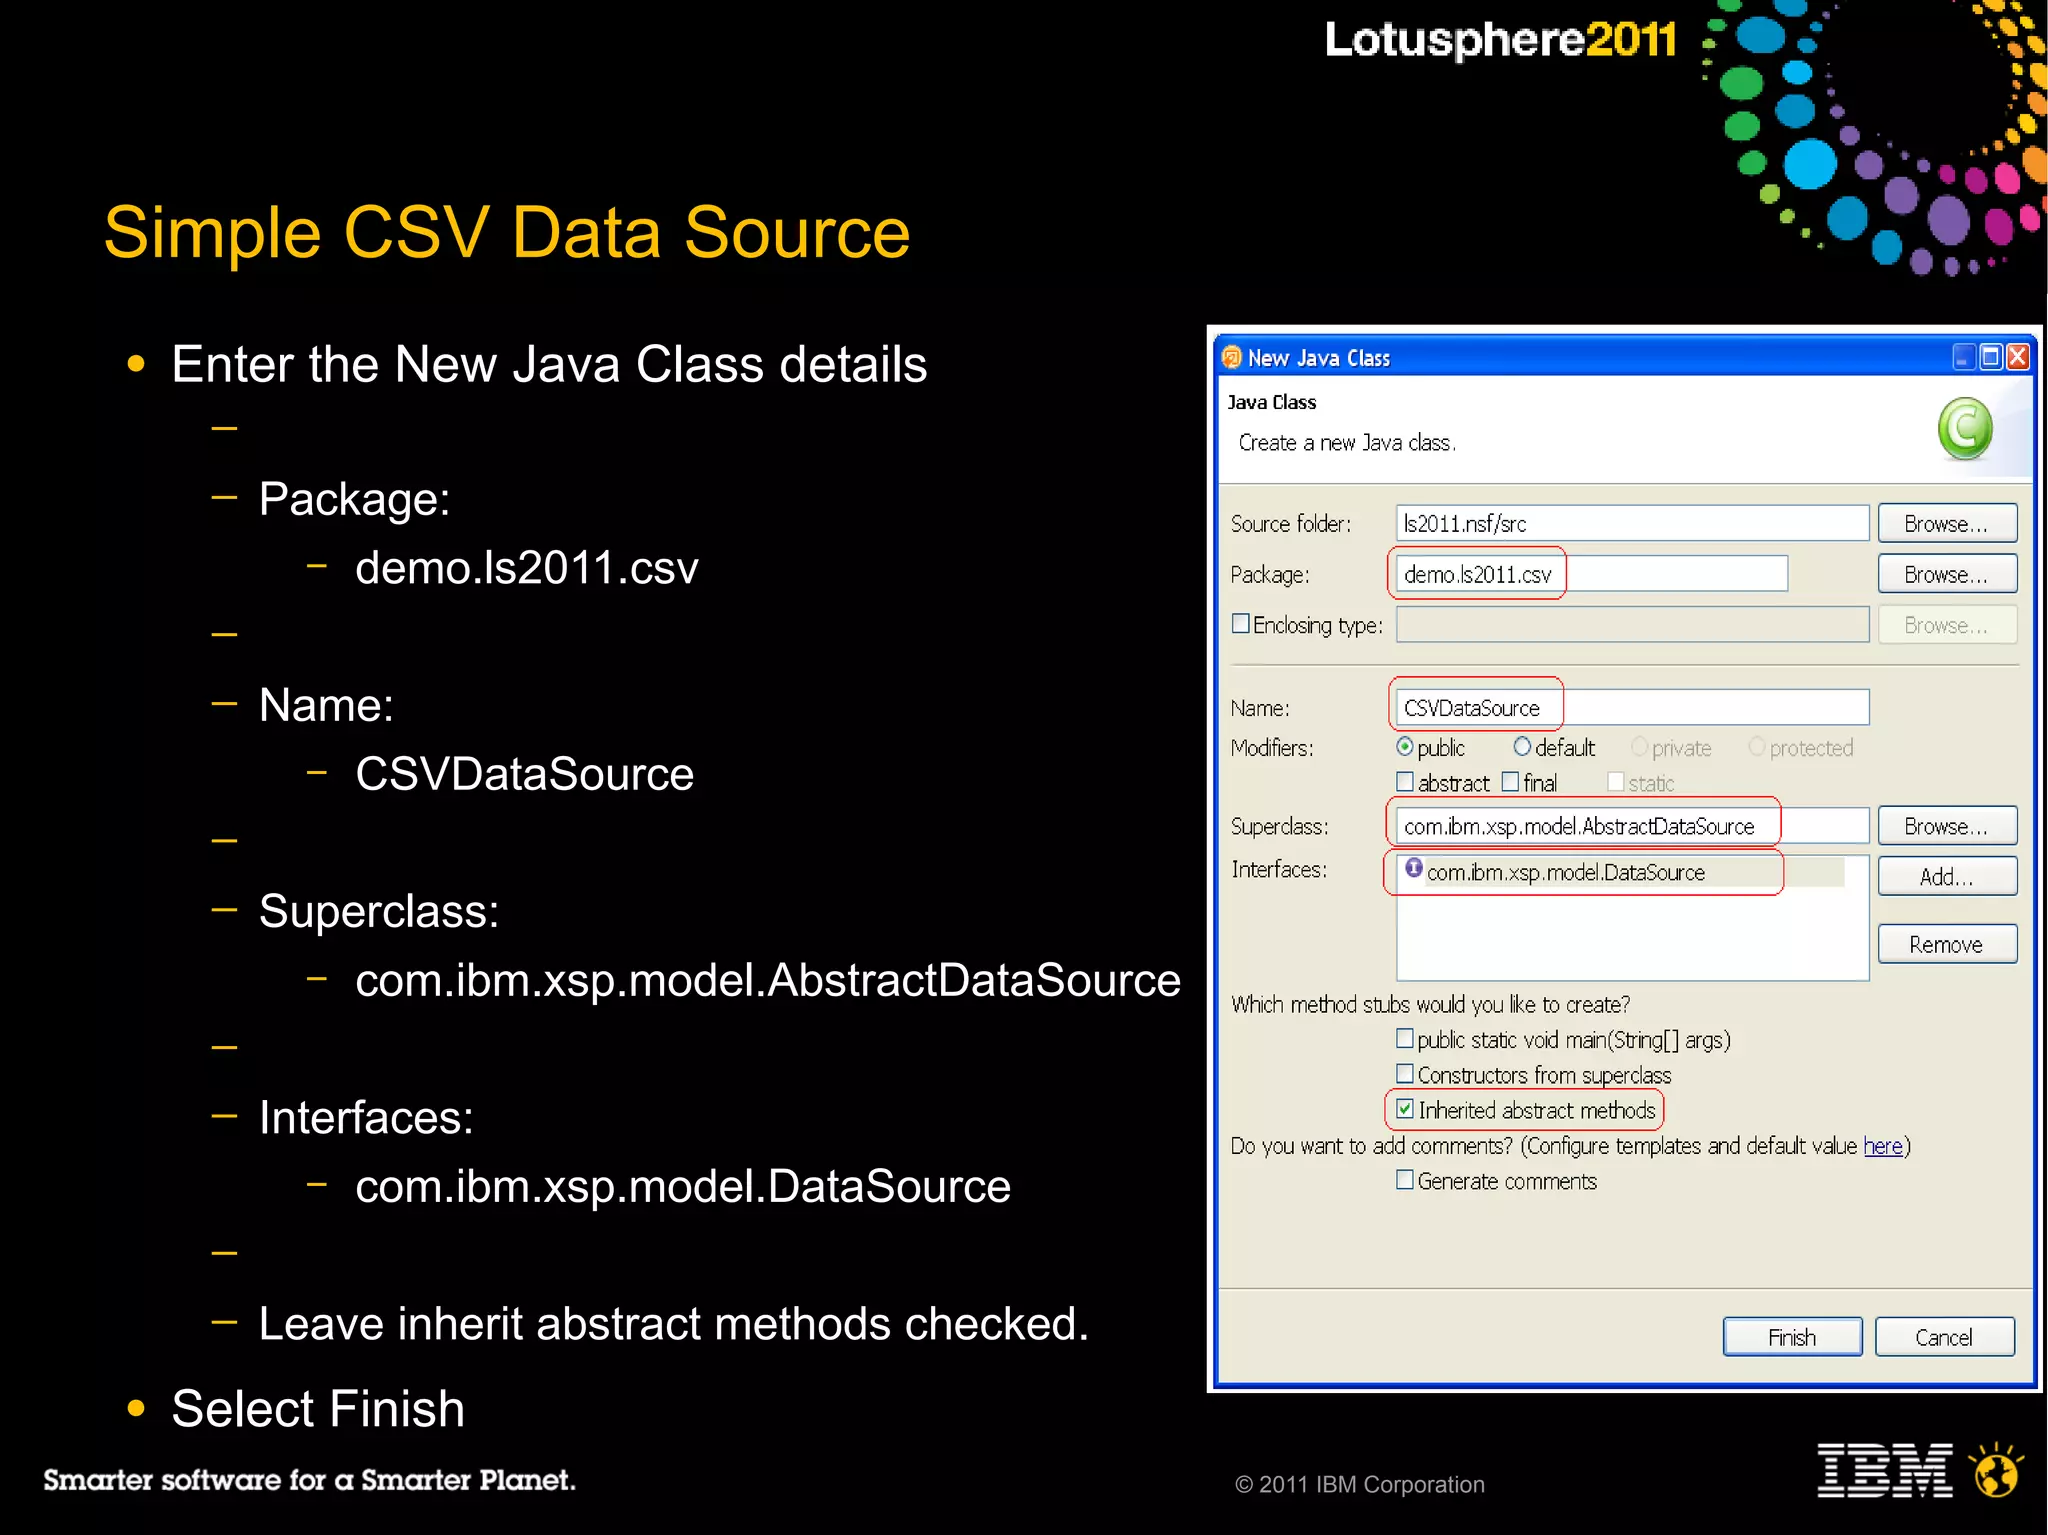Click the Package input field
2048x1535 pixels.
[1592, 574]
